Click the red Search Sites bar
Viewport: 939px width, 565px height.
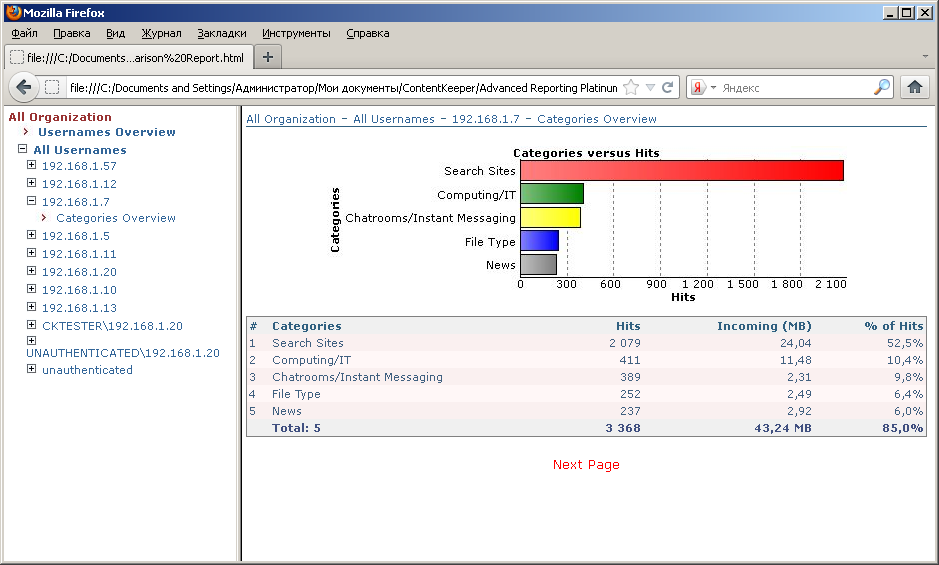(682, 171)
